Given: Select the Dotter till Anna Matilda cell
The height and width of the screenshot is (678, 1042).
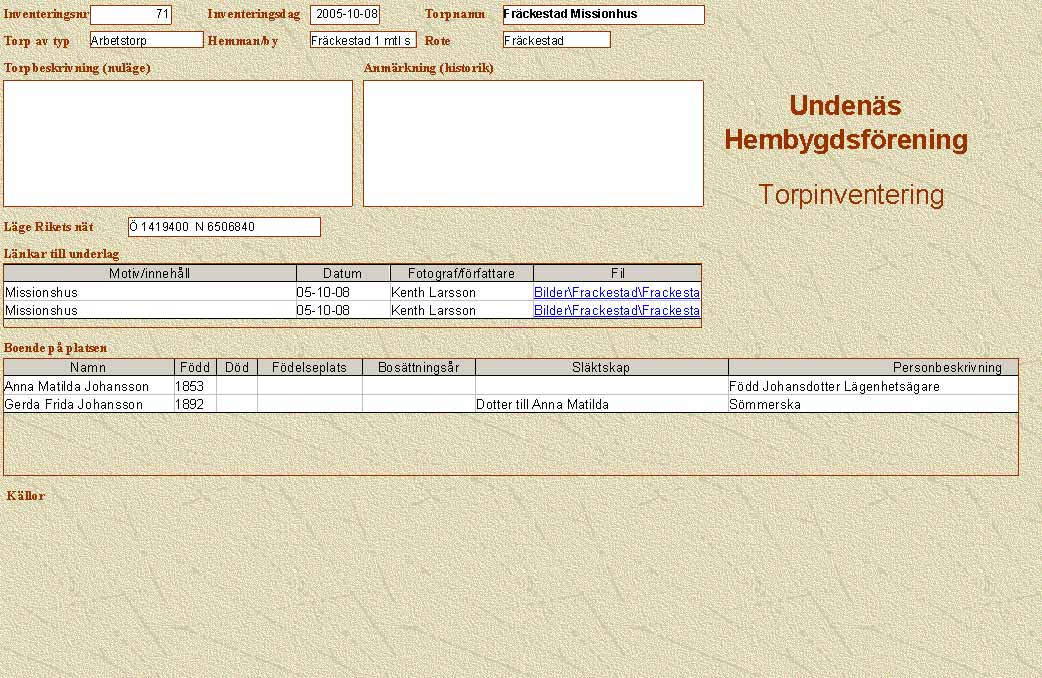Looking at the screenshot, I should pyautogui.click(x=601, y=404).
